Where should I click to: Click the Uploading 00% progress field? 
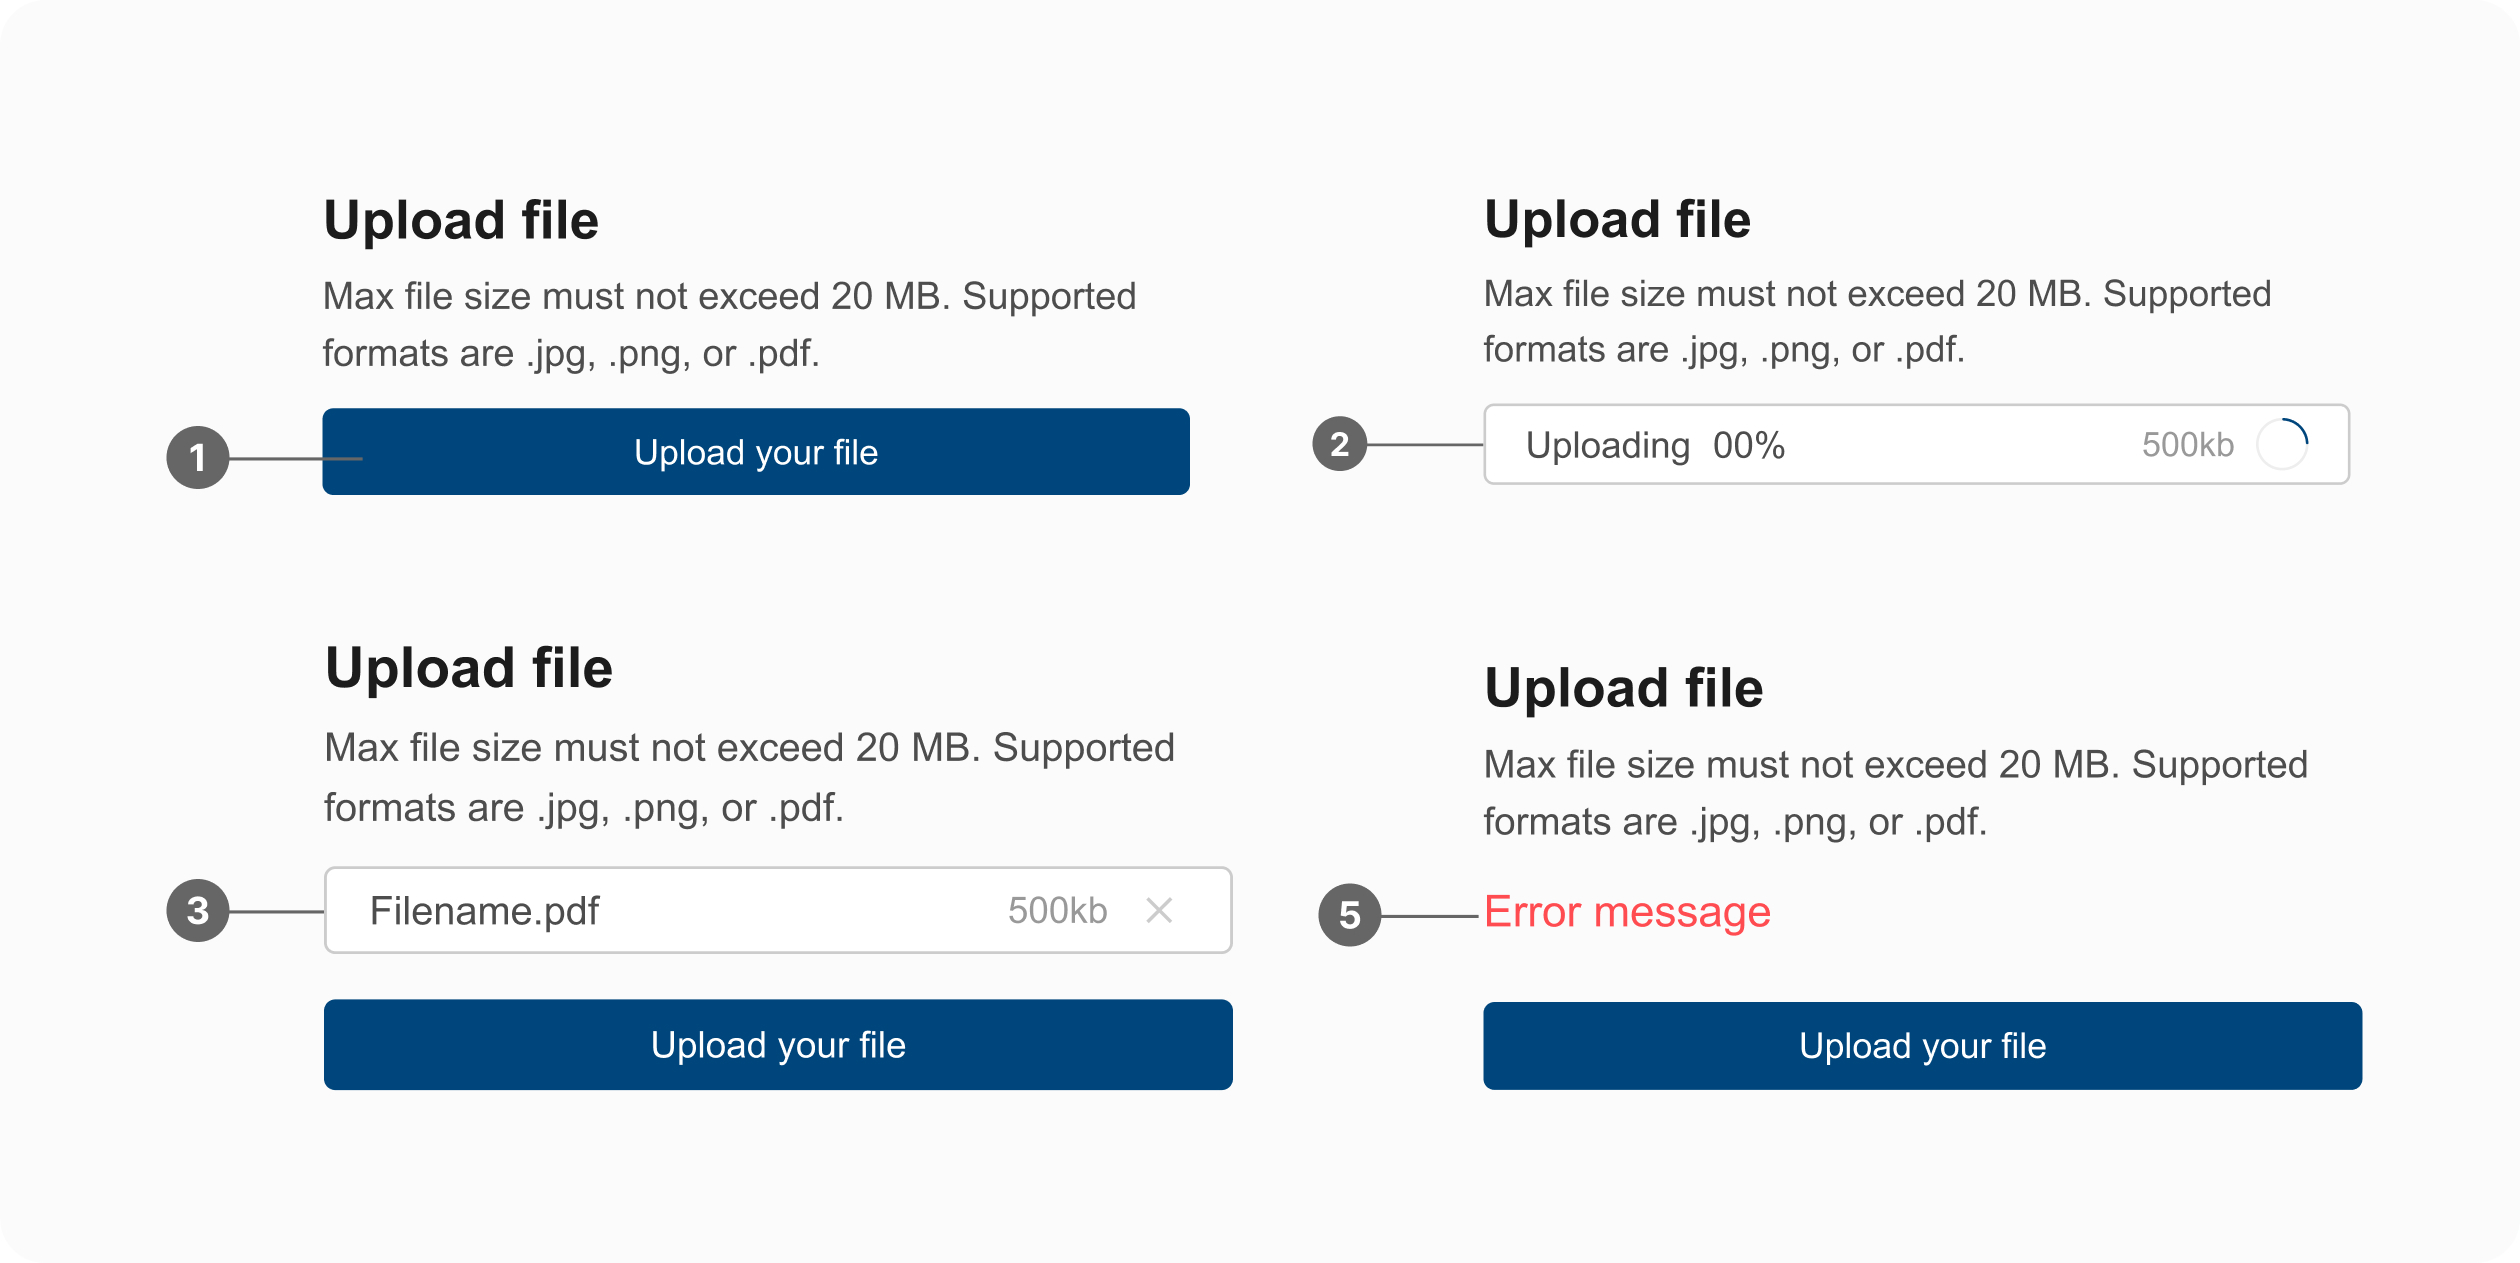pyautogui.click(x=1915, y=444)
